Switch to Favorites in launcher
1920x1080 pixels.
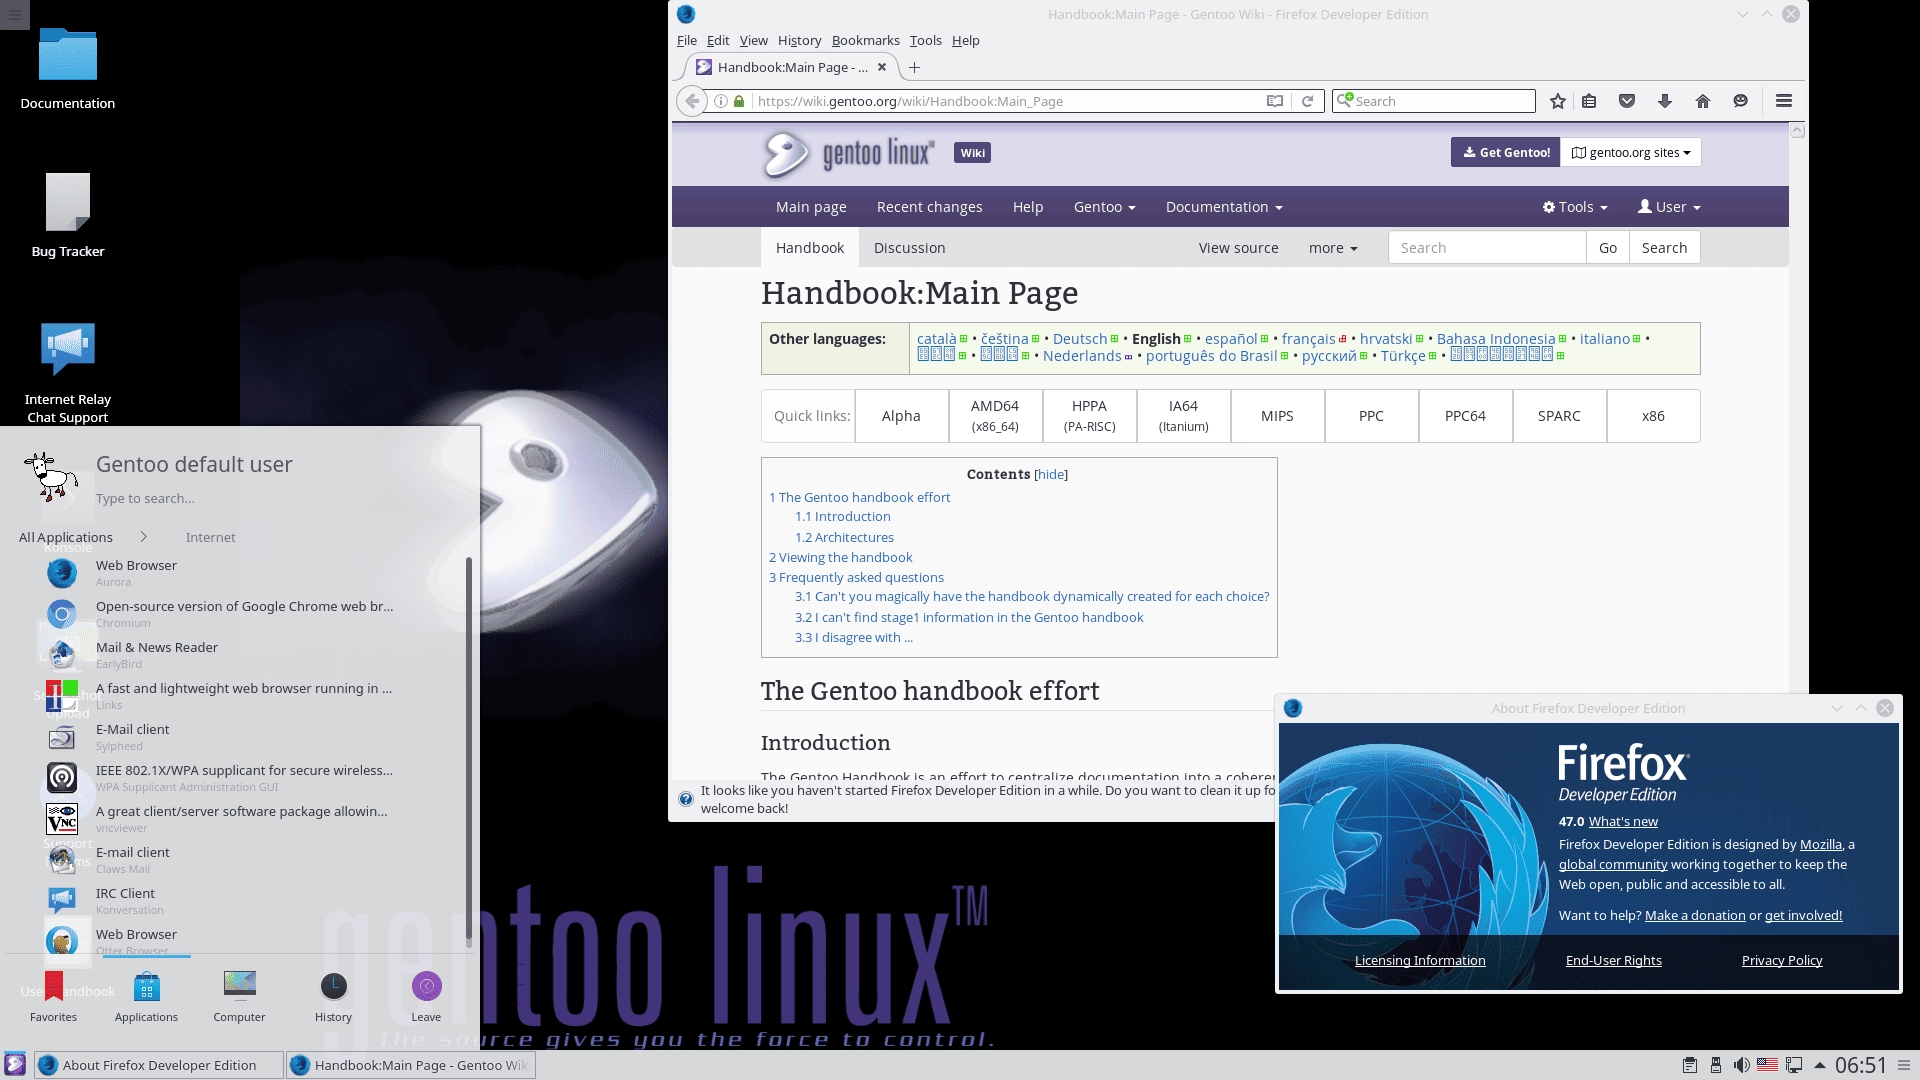click(54, 997)
